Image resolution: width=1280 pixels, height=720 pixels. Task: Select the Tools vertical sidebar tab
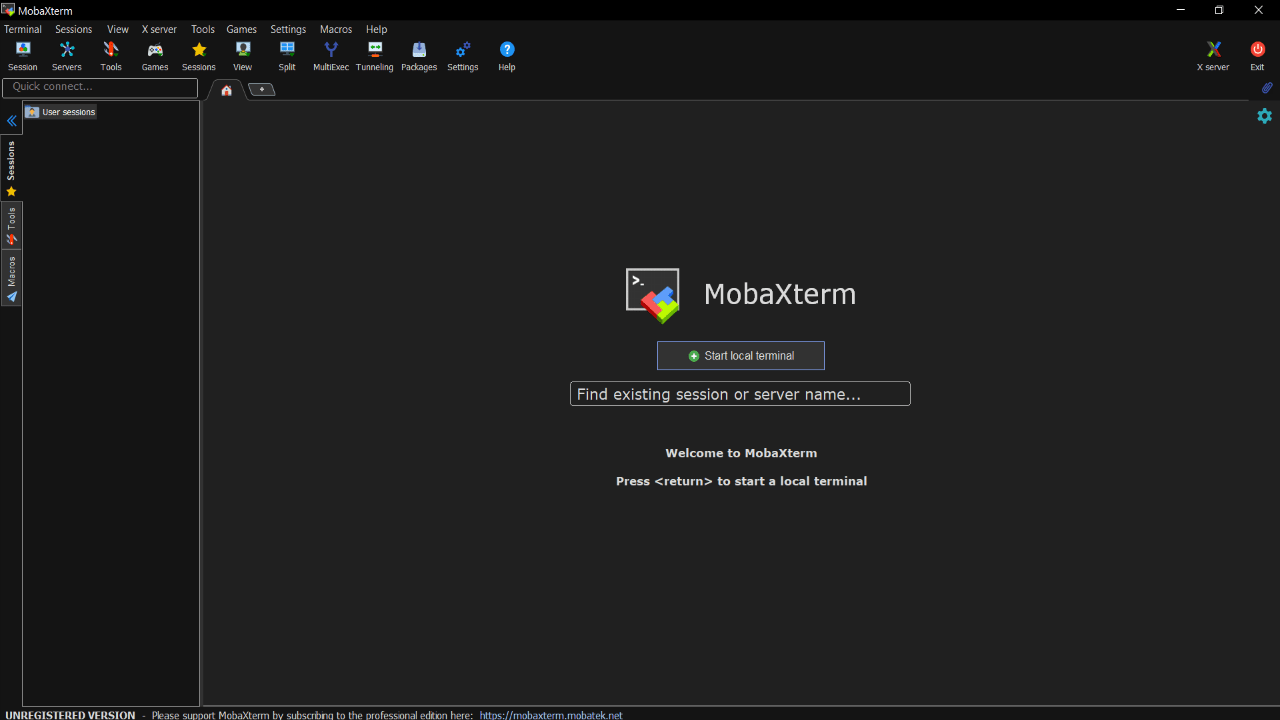(11, 226)
